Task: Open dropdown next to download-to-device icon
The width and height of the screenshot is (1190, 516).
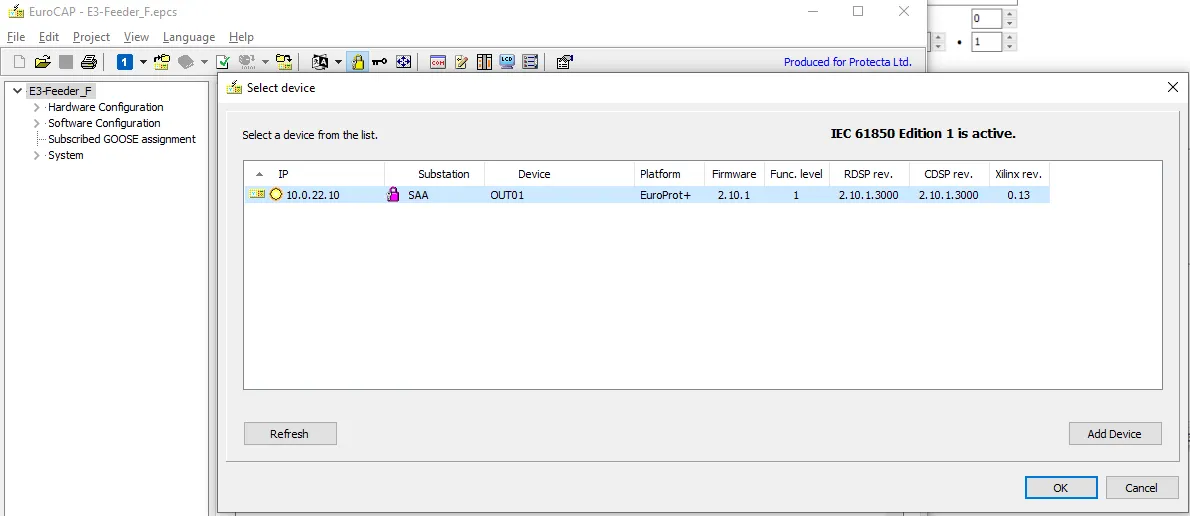Action: (x=265, y=62)
